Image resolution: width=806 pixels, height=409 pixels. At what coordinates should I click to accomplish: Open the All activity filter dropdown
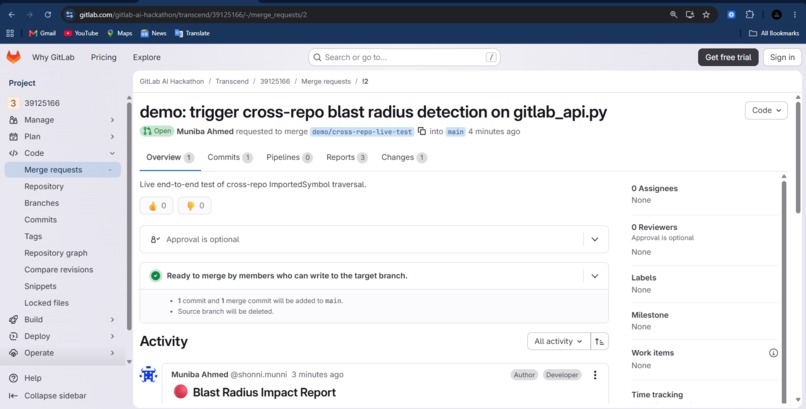[x=558, y=341]
